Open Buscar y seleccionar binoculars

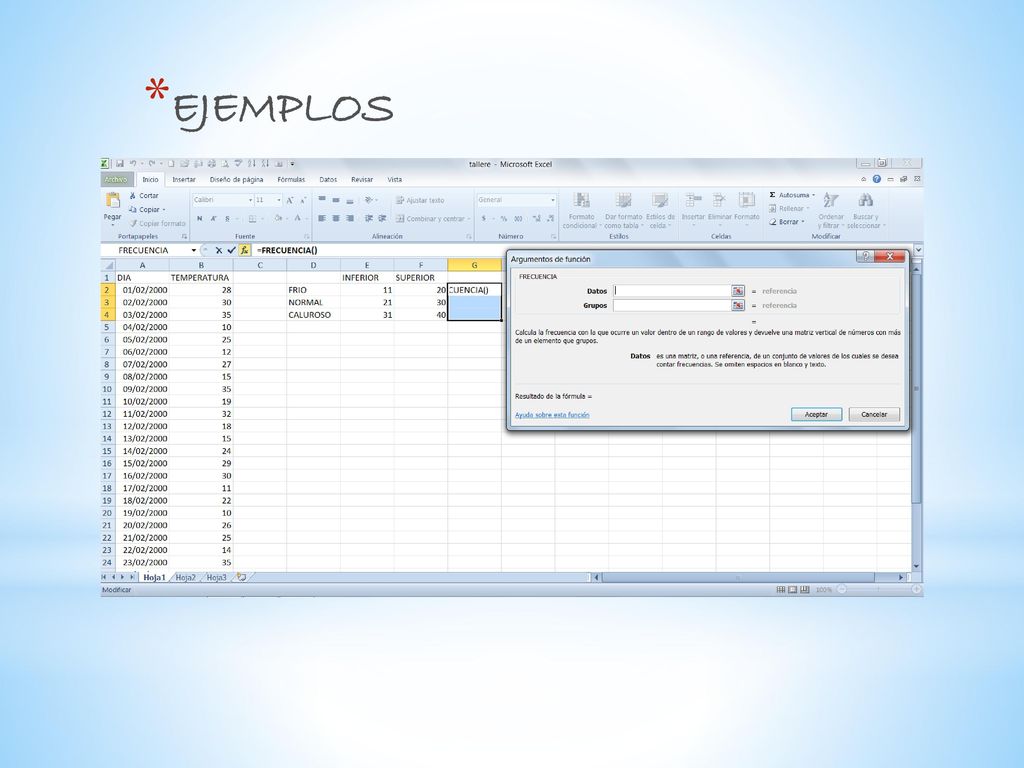coord(866,210)
